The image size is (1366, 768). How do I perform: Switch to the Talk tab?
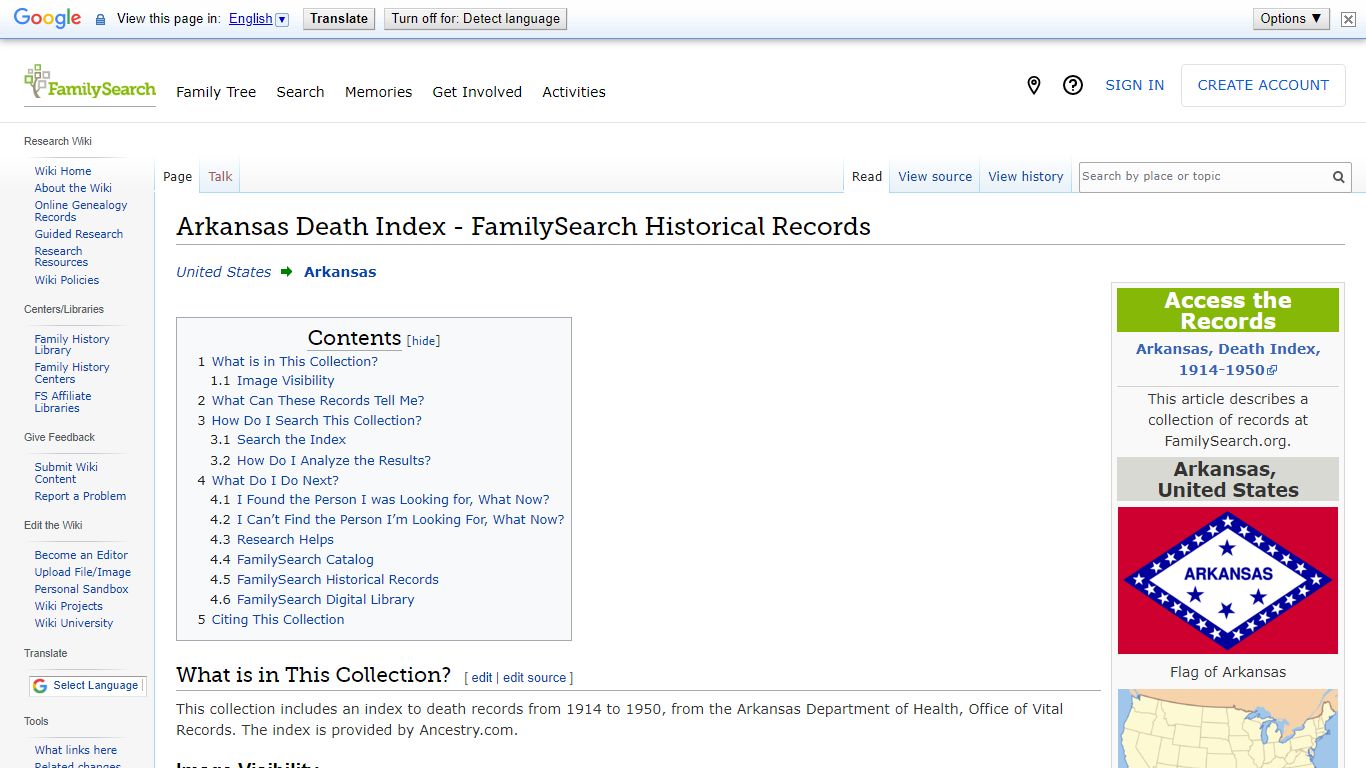pyautogui.click(x=220, y=177)
